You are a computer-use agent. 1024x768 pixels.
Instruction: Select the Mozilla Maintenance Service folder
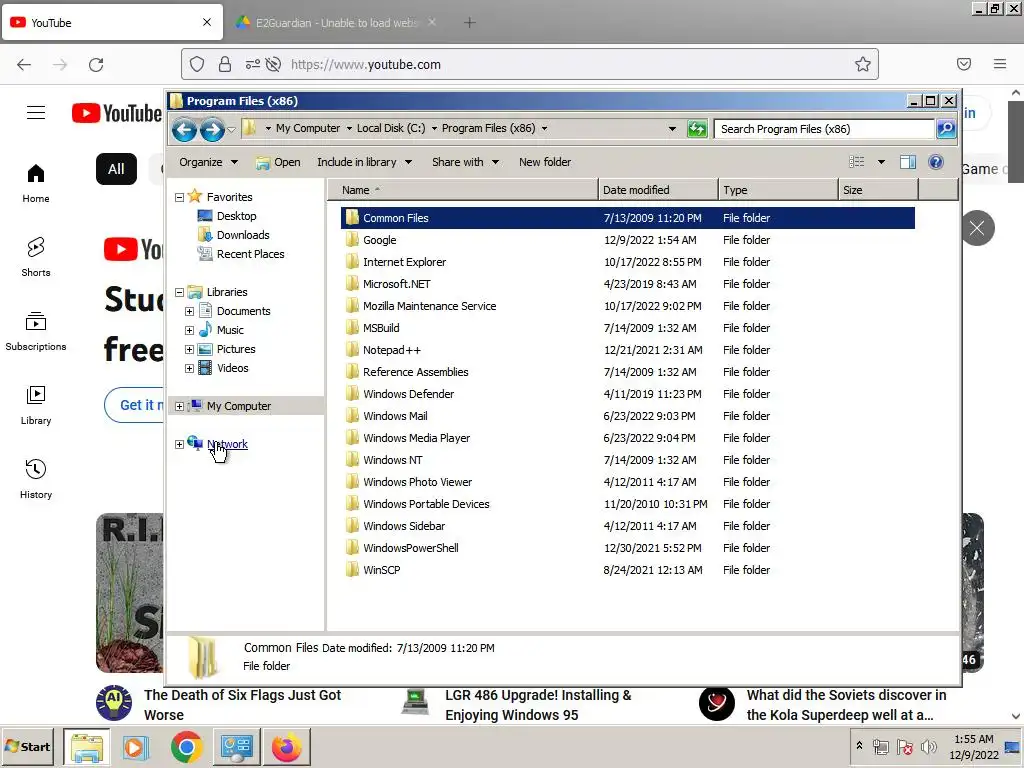628,306
